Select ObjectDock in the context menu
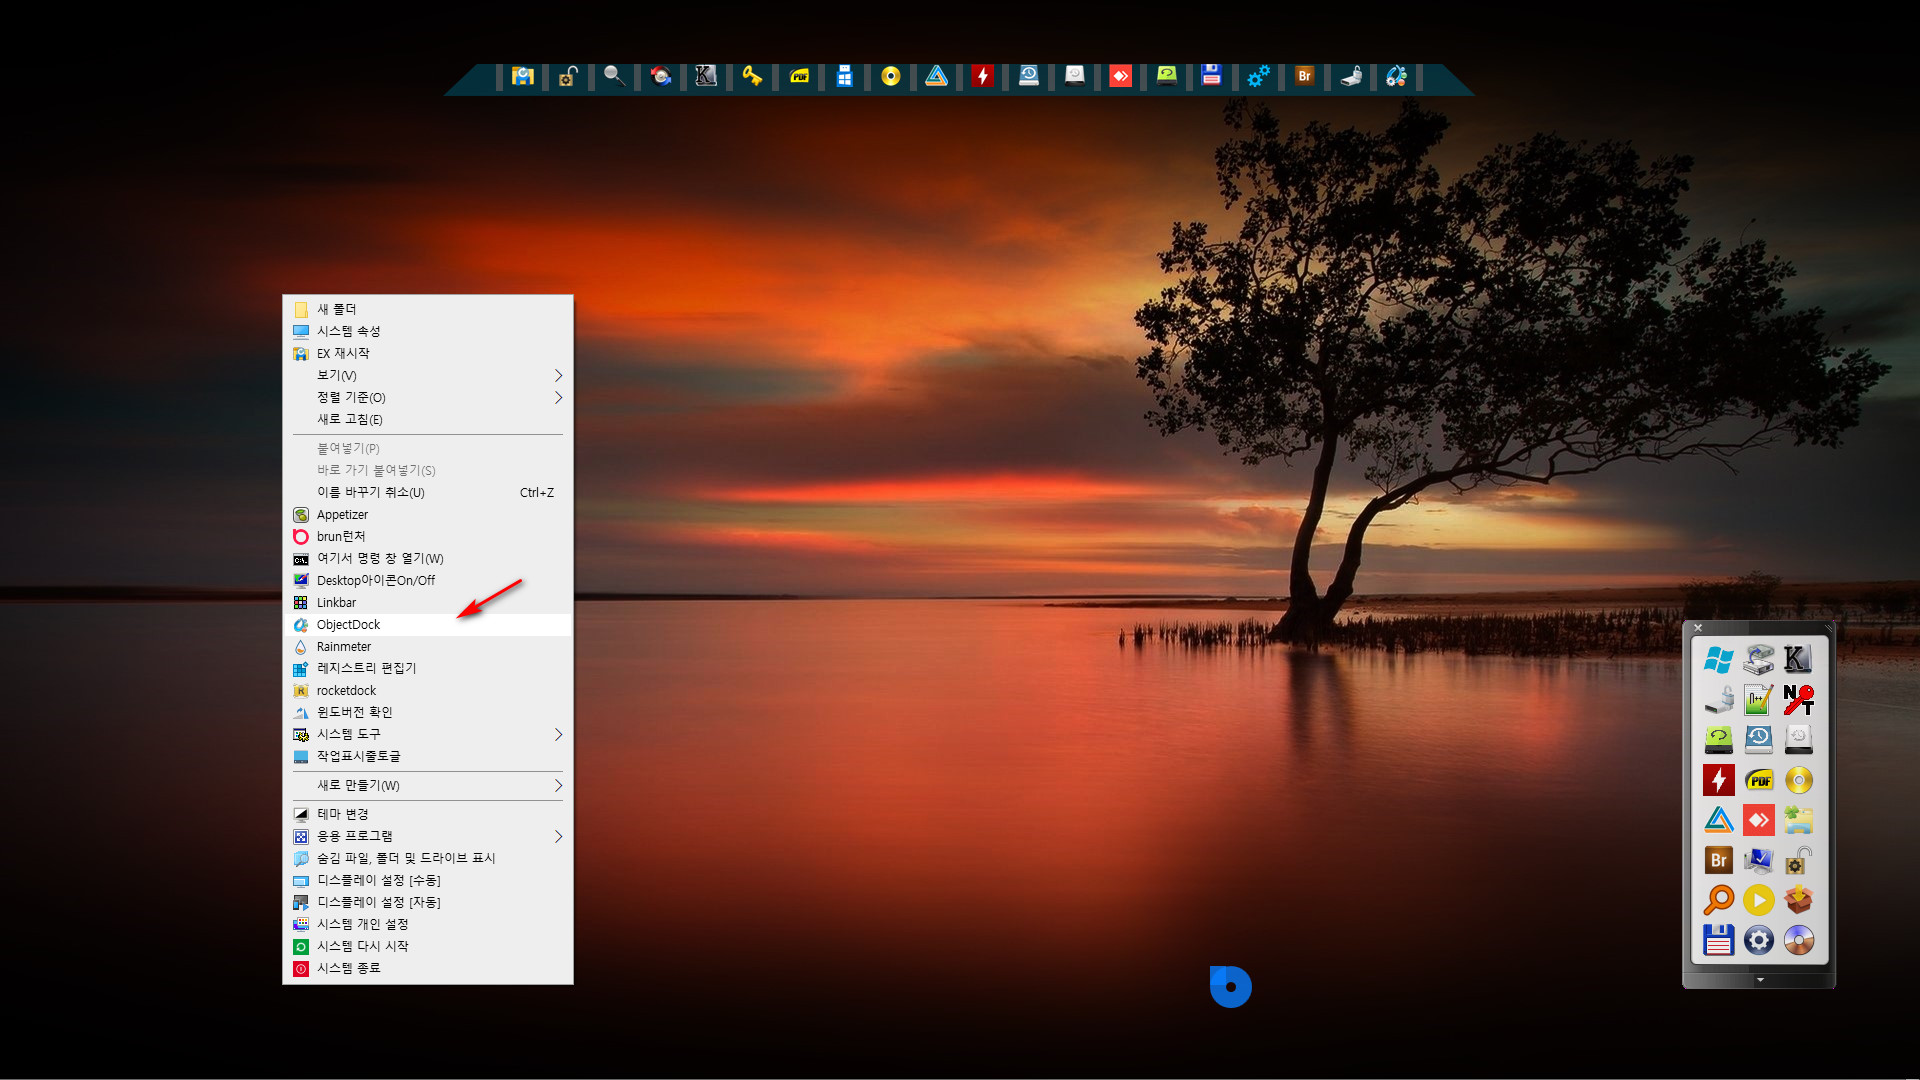 428,624
